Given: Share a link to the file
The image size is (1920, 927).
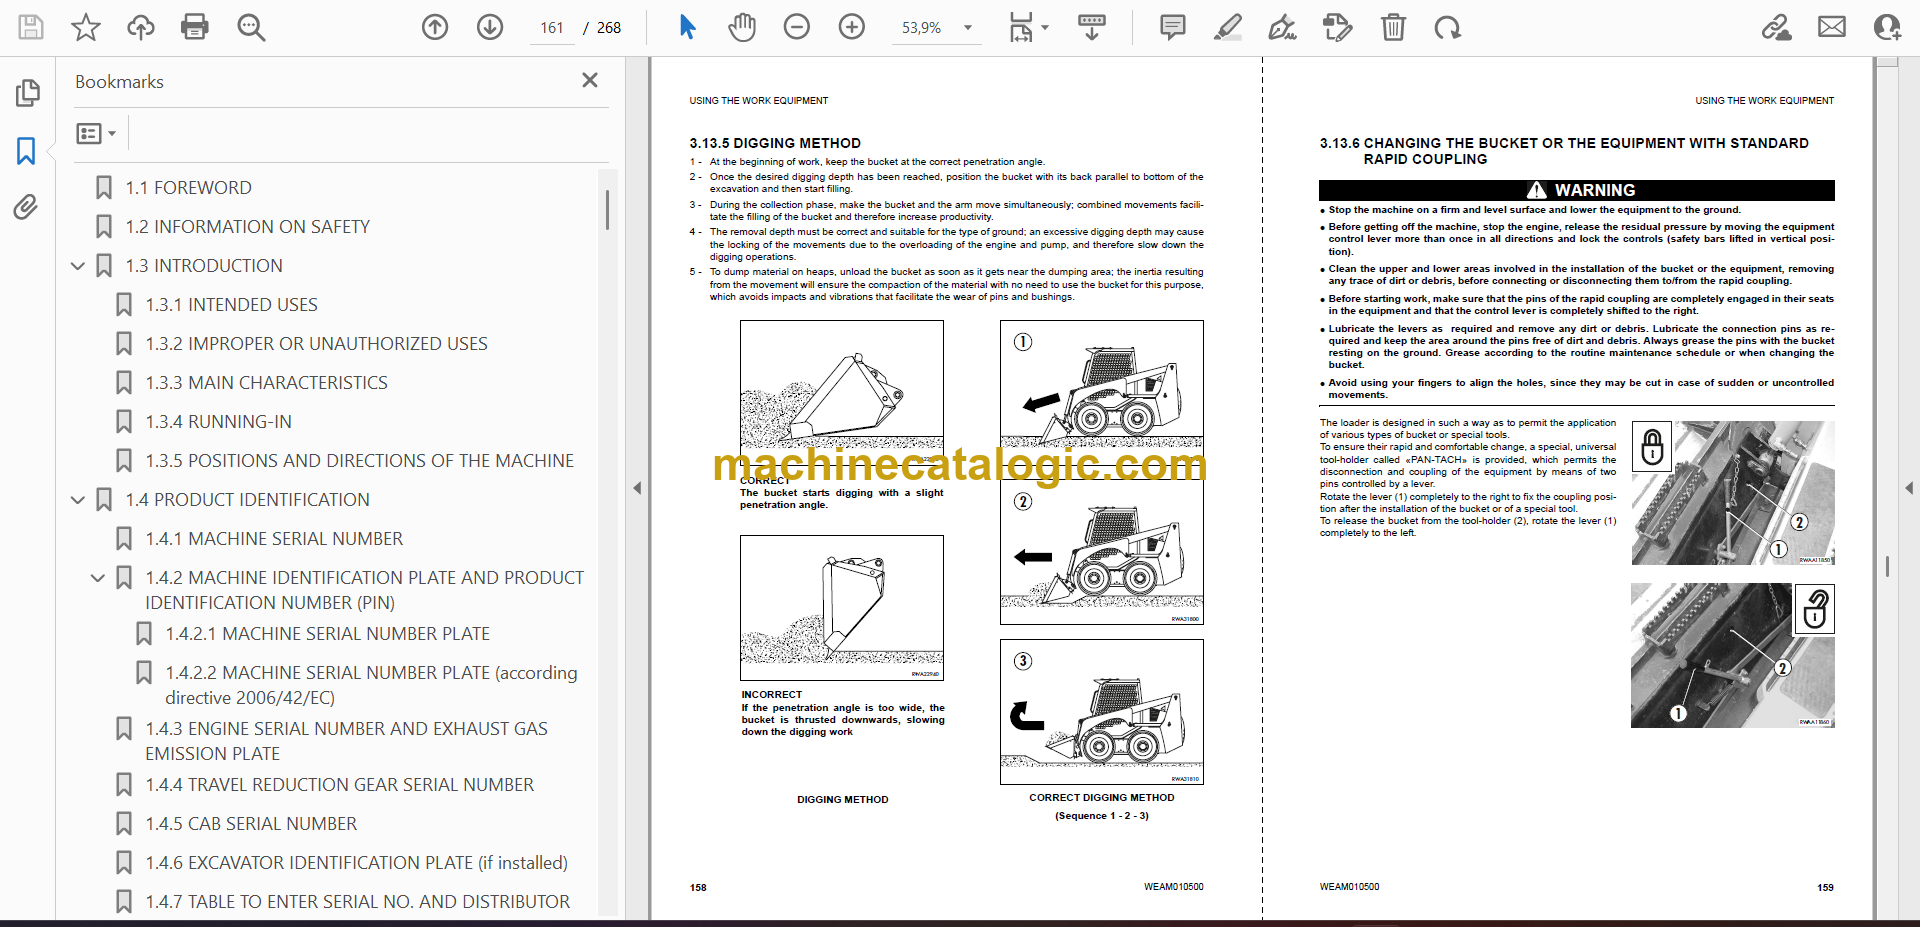Looking at the screenshot, I should click(x=1777, y=27).
